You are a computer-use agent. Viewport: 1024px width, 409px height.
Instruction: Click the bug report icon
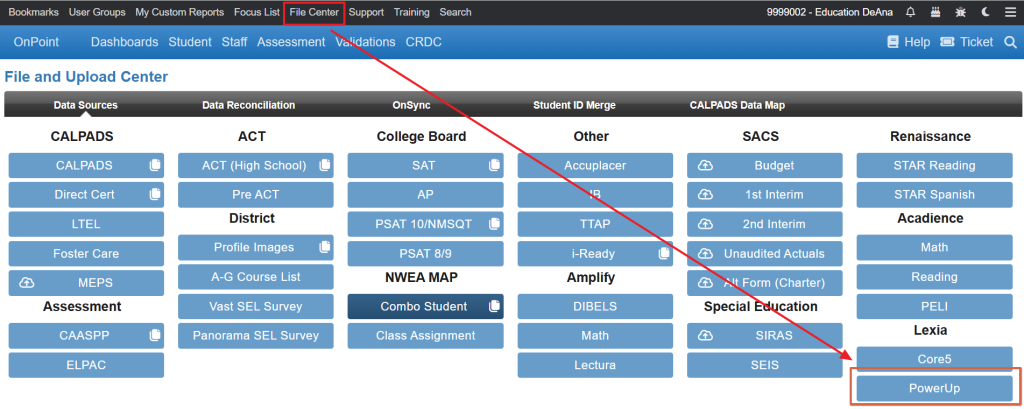coord(961,13)
